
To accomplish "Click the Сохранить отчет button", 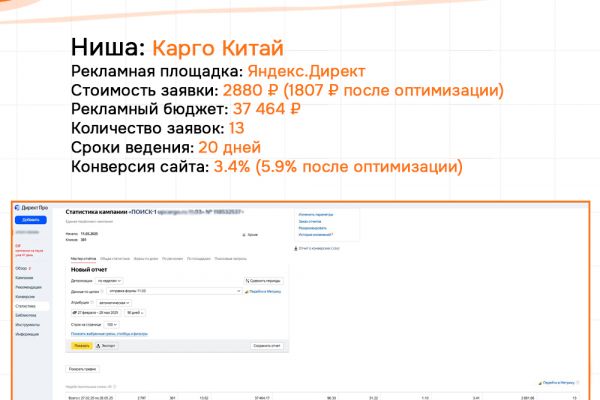I will 267,346.
